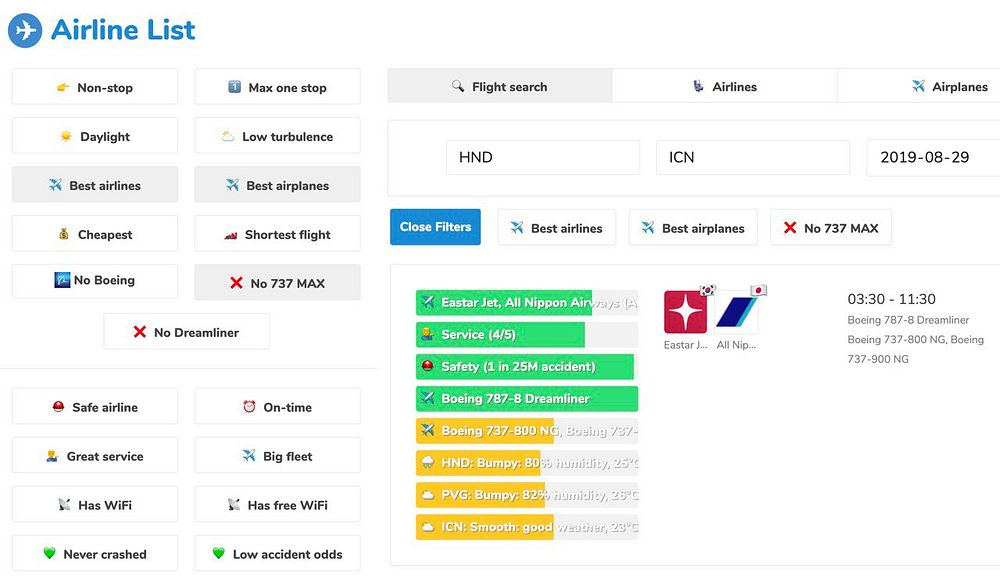The image size is (1000, 584).
Task: Disable Best airplanes in the left filter panel
Action: click(277, 185)
